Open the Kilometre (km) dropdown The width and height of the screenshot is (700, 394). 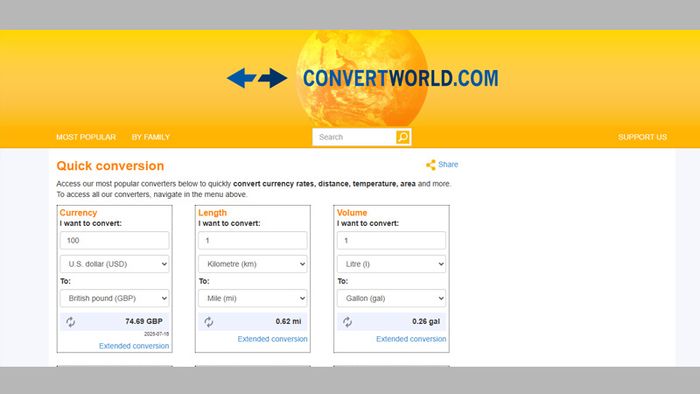point(253,264)
